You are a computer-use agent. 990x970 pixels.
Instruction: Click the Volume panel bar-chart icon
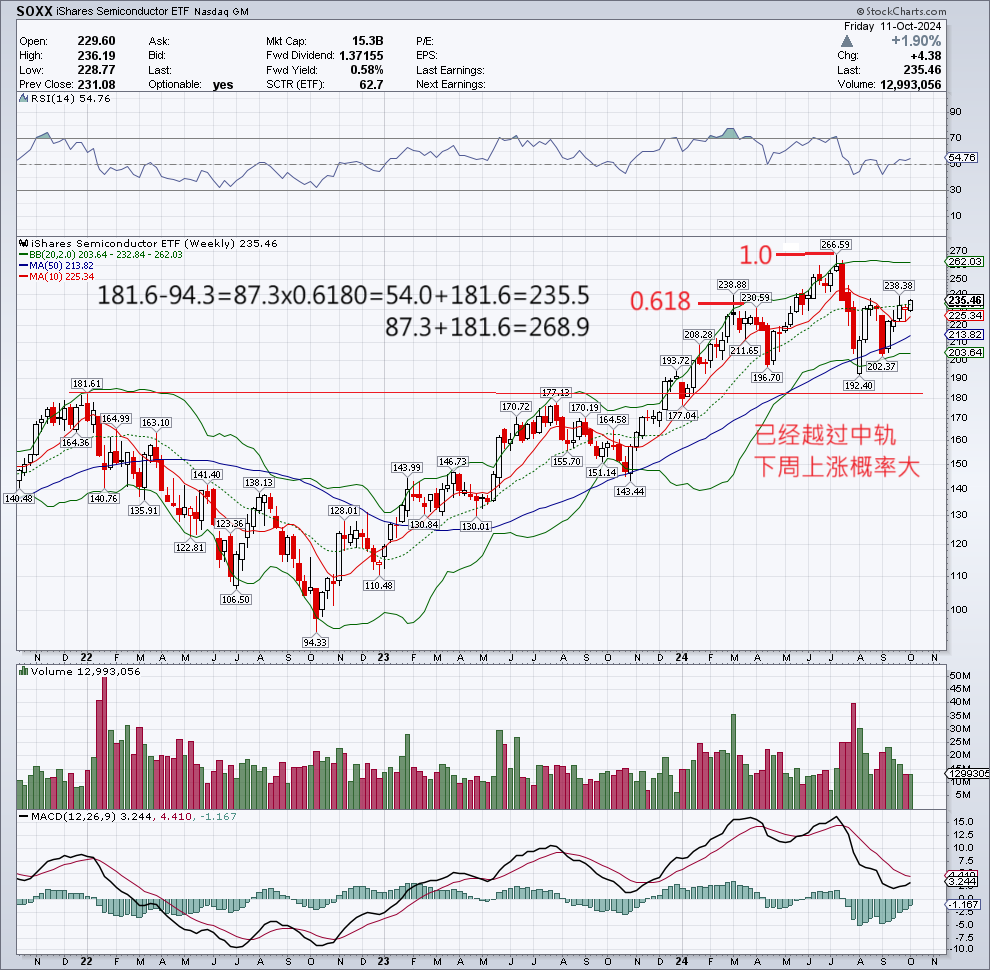tap(23, 671)
